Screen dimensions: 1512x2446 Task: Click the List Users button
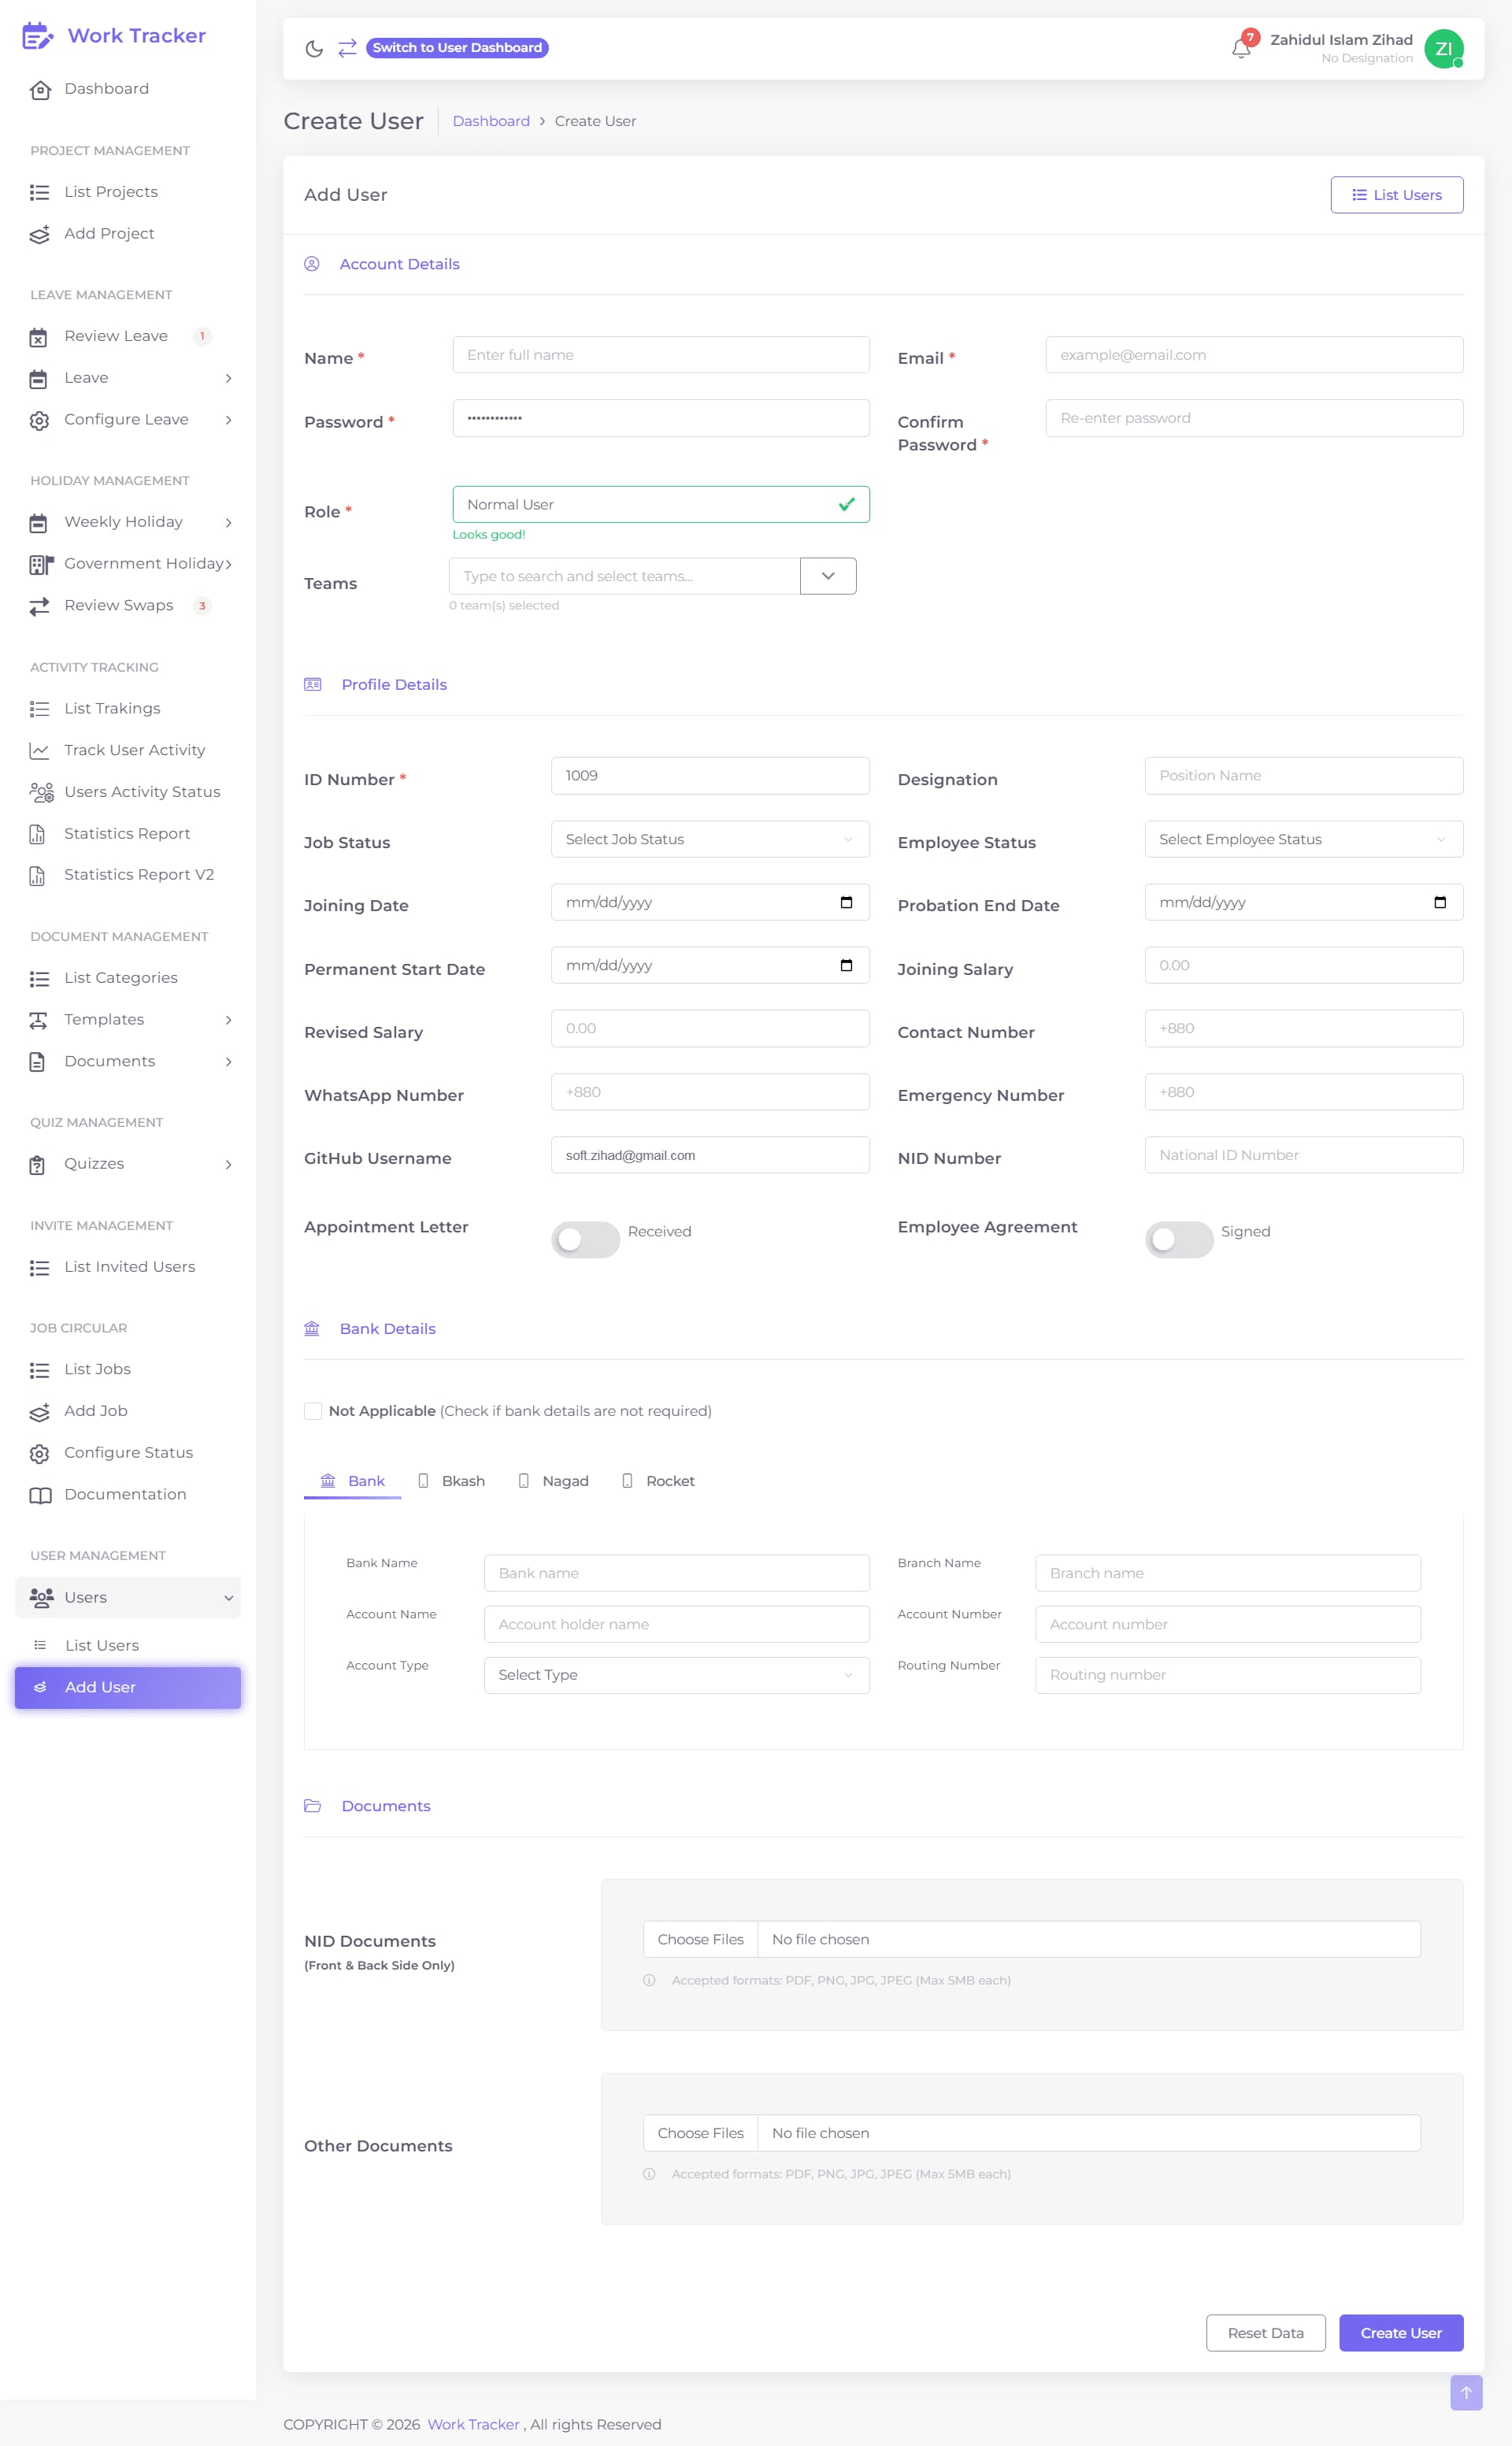click(1397, 195)
